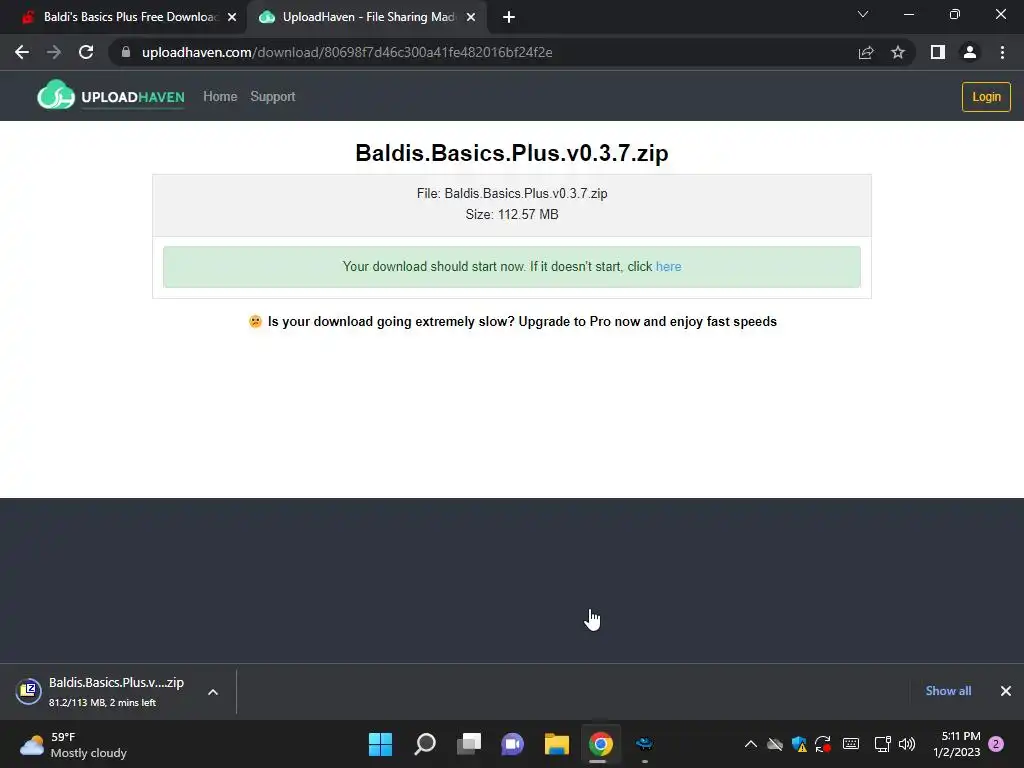The height and width of the screenshot is (768, 1024).
Task: Open the Home nav link
Action: coord(220,97)
